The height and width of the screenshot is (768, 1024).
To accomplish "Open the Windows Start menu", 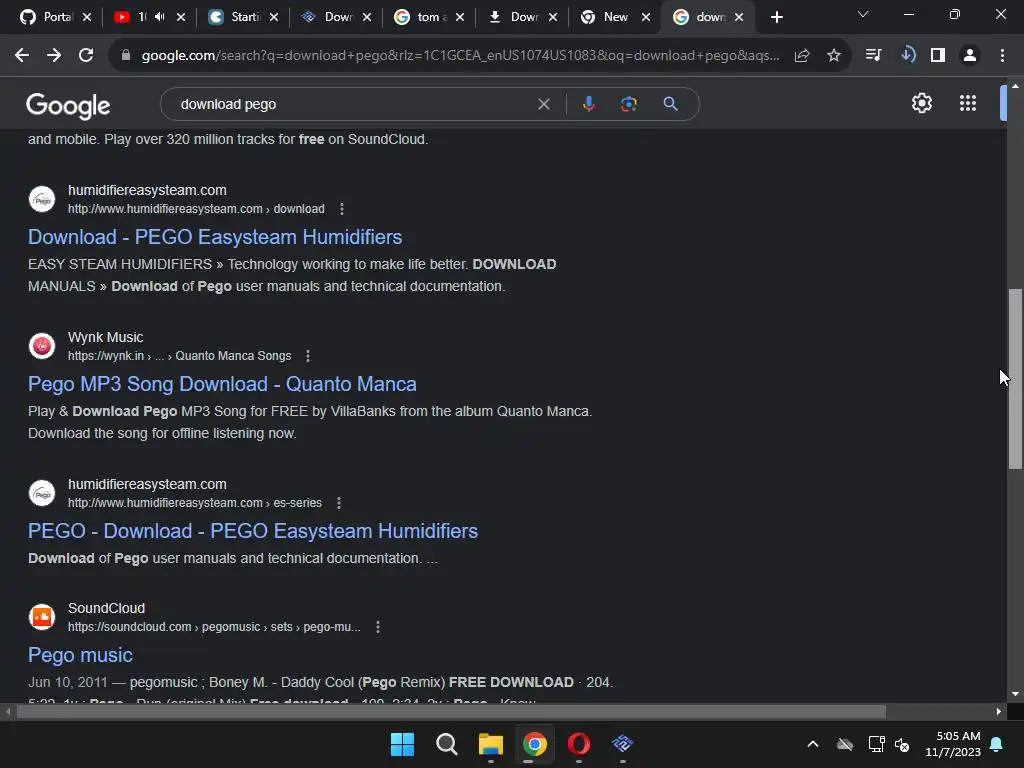I will [402, 744].
